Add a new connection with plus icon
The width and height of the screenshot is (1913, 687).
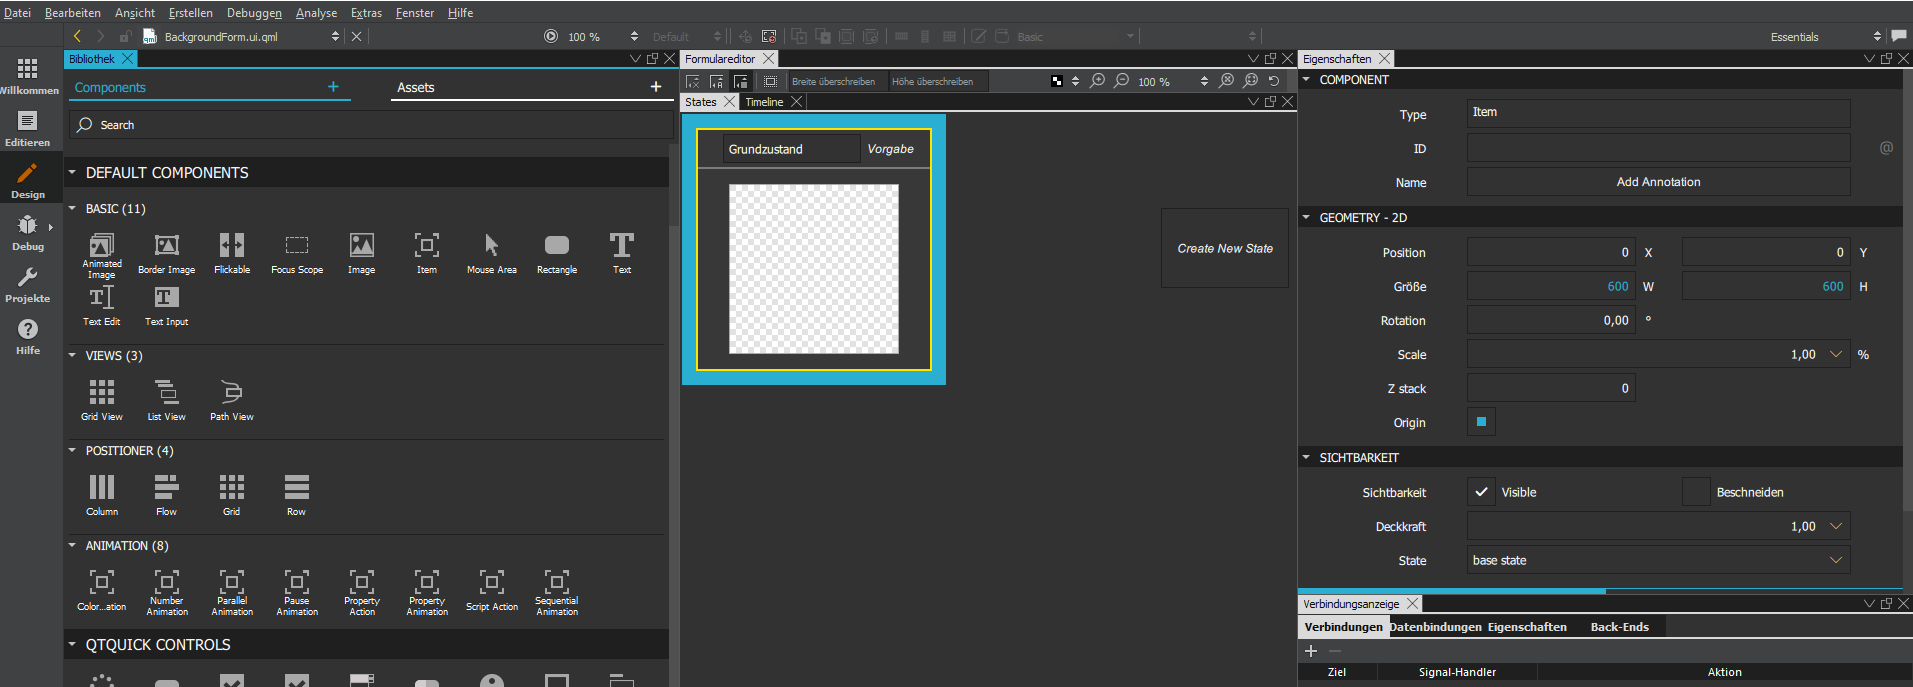click(x=1311, y=650)
